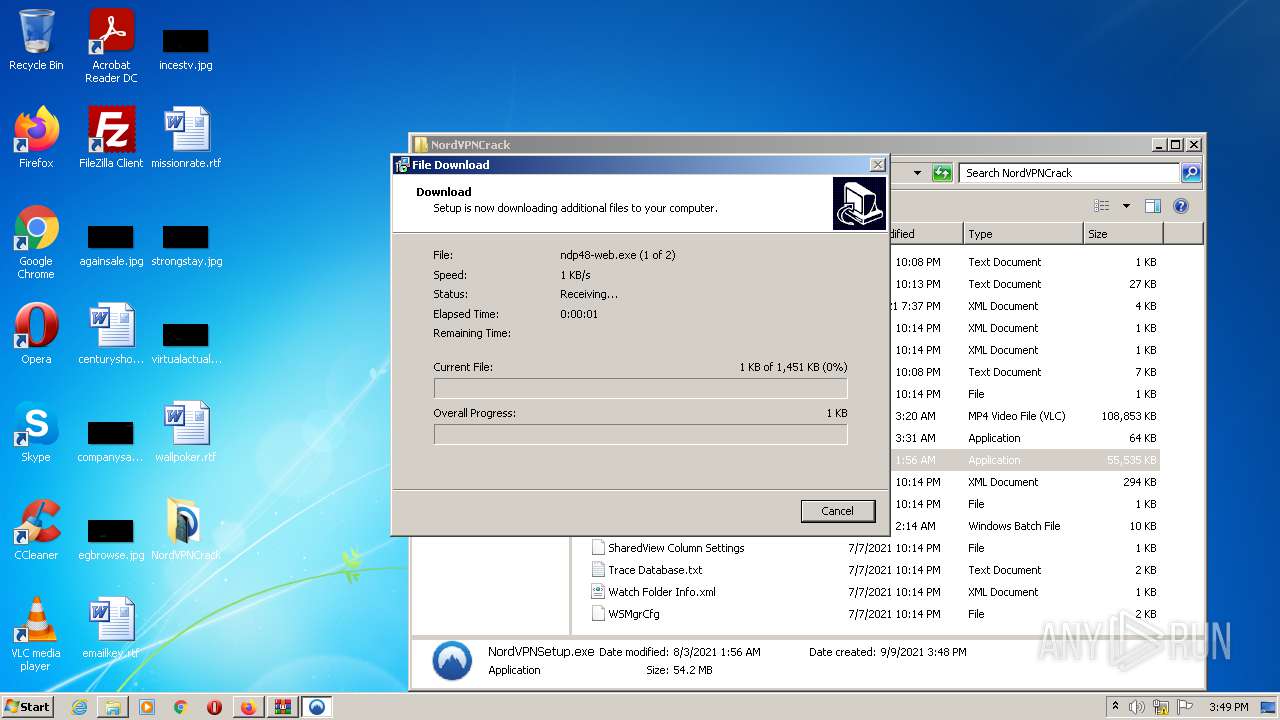Toggle the Explorer preview pane

(1153, 206)
